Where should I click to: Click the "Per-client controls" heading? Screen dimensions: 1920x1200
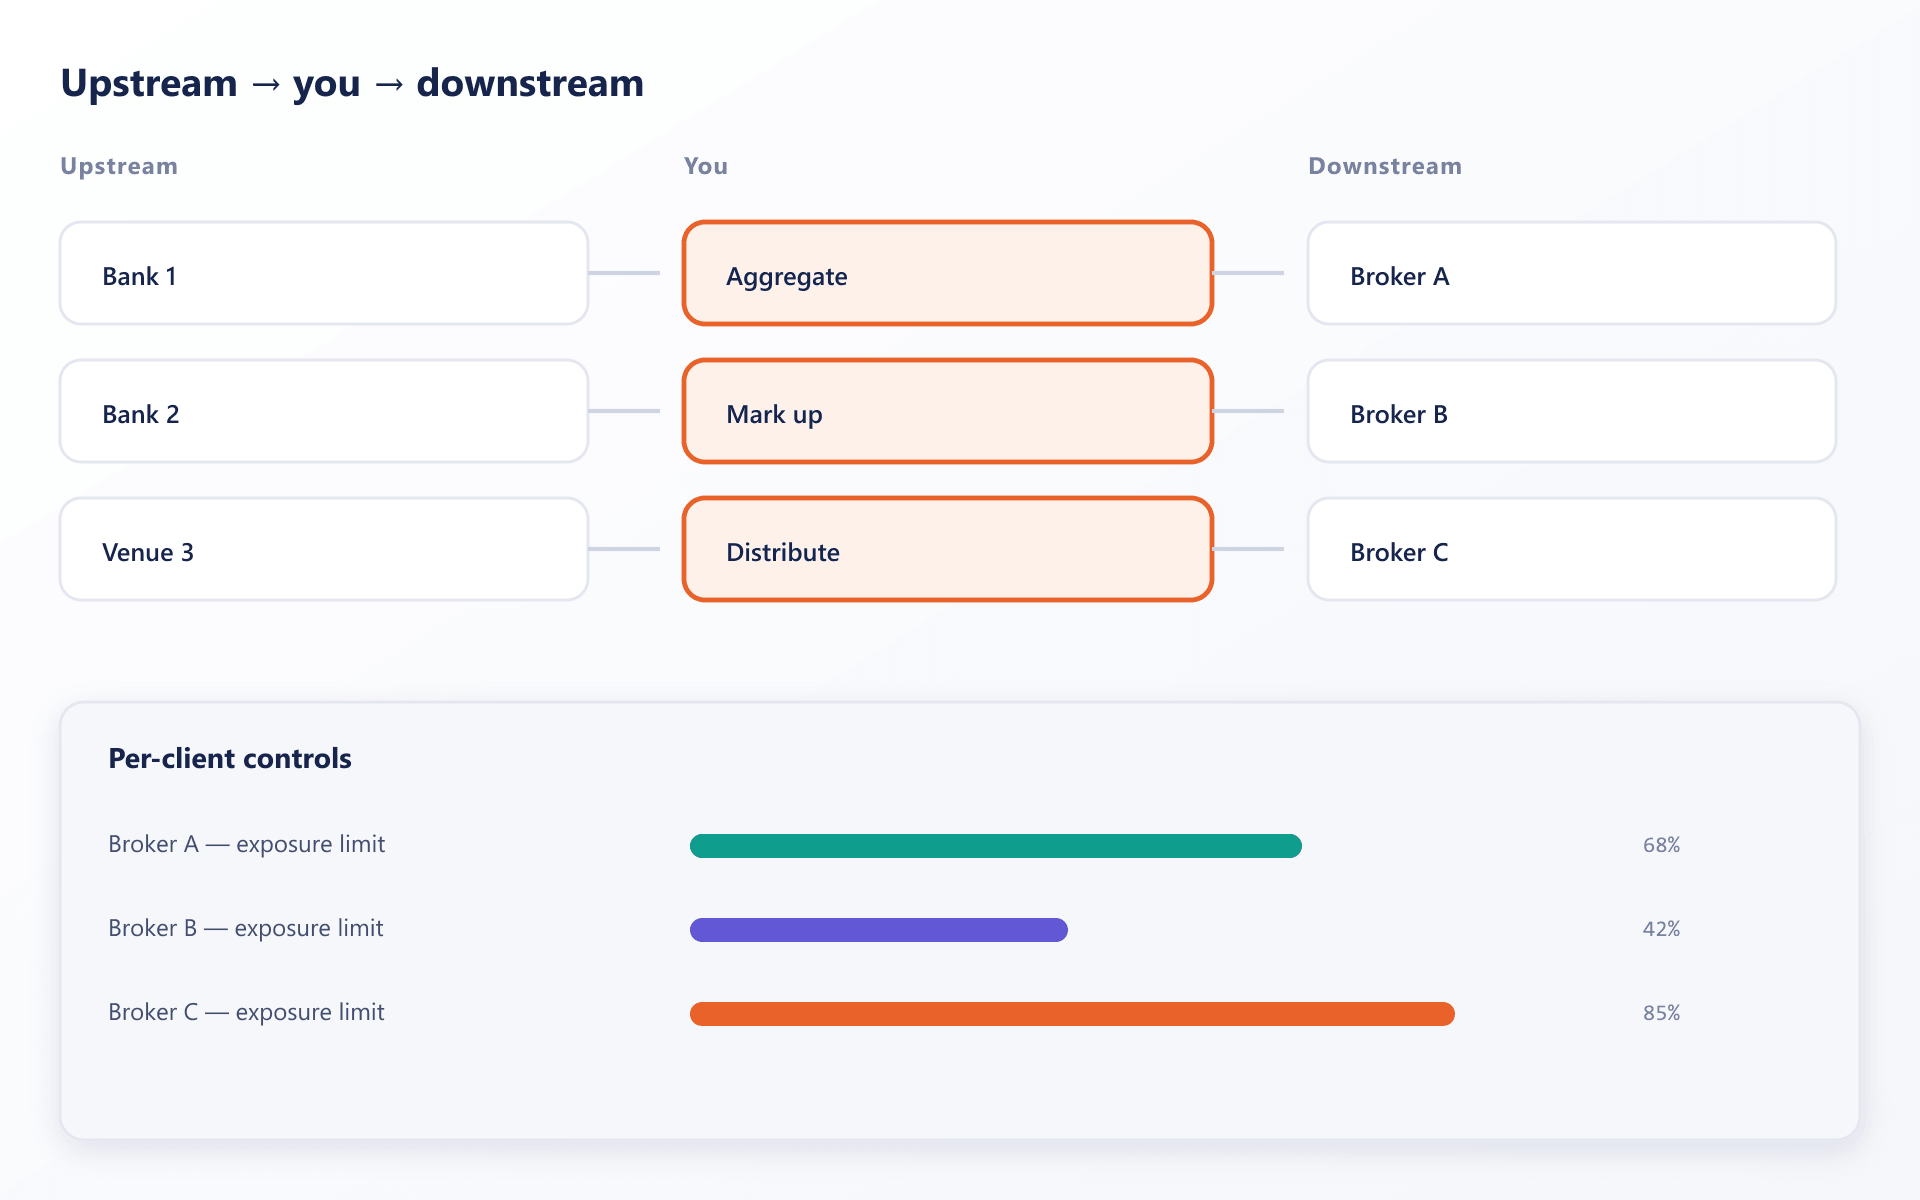[x=230, y=759]
